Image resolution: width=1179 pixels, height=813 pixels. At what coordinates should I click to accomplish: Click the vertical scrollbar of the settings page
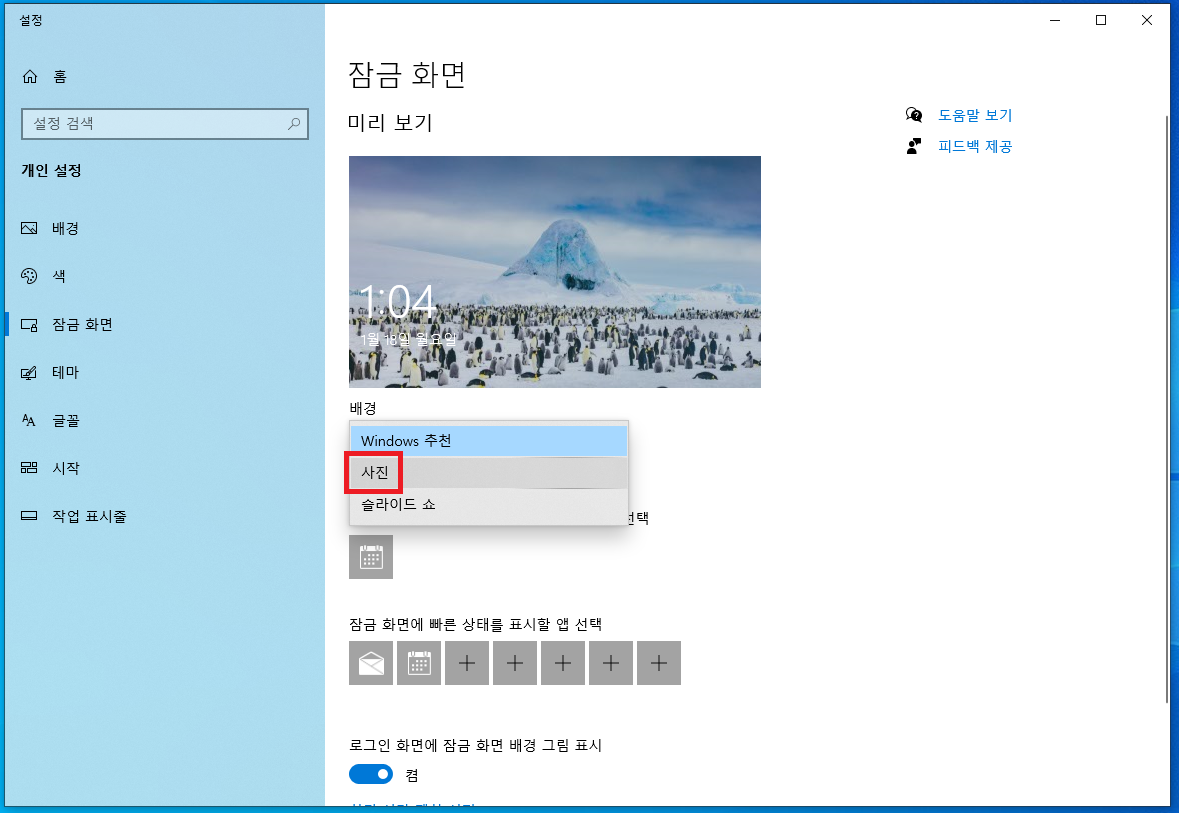click(x=1167, y=410)
